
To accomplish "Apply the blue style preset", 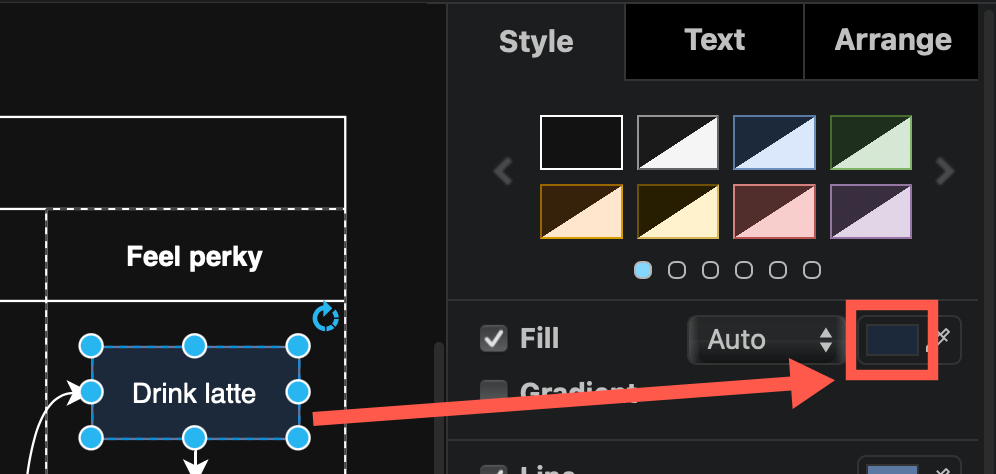I will click(774, 142).
